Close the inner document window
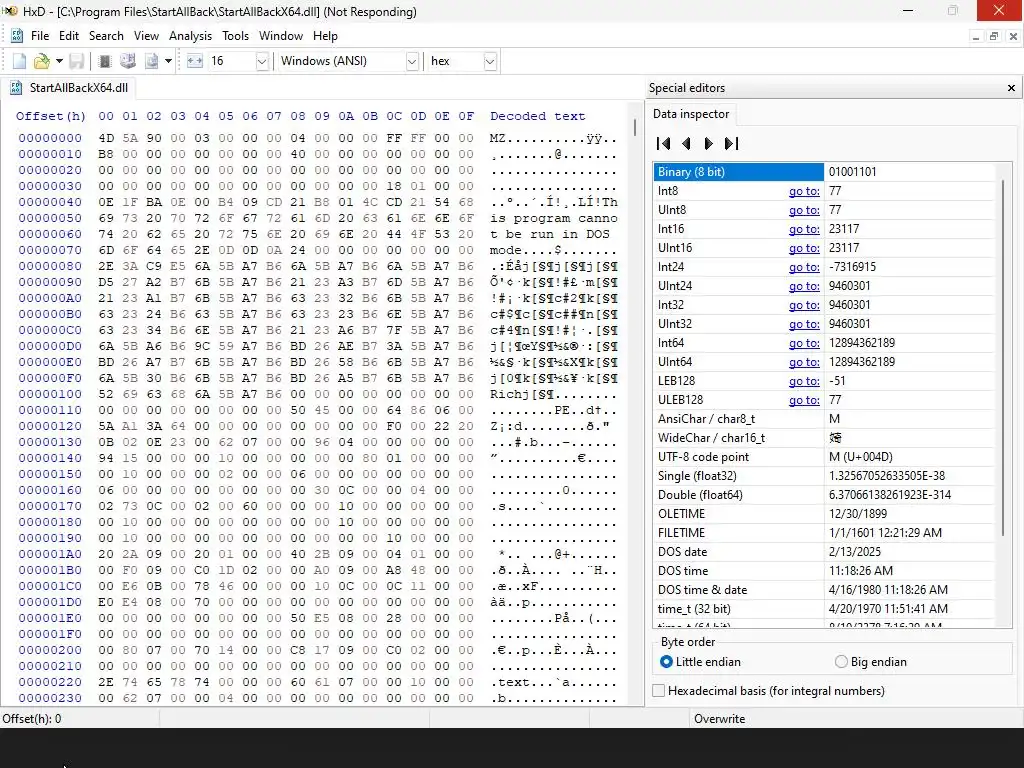1024x768 pixels. [1012, 37]
